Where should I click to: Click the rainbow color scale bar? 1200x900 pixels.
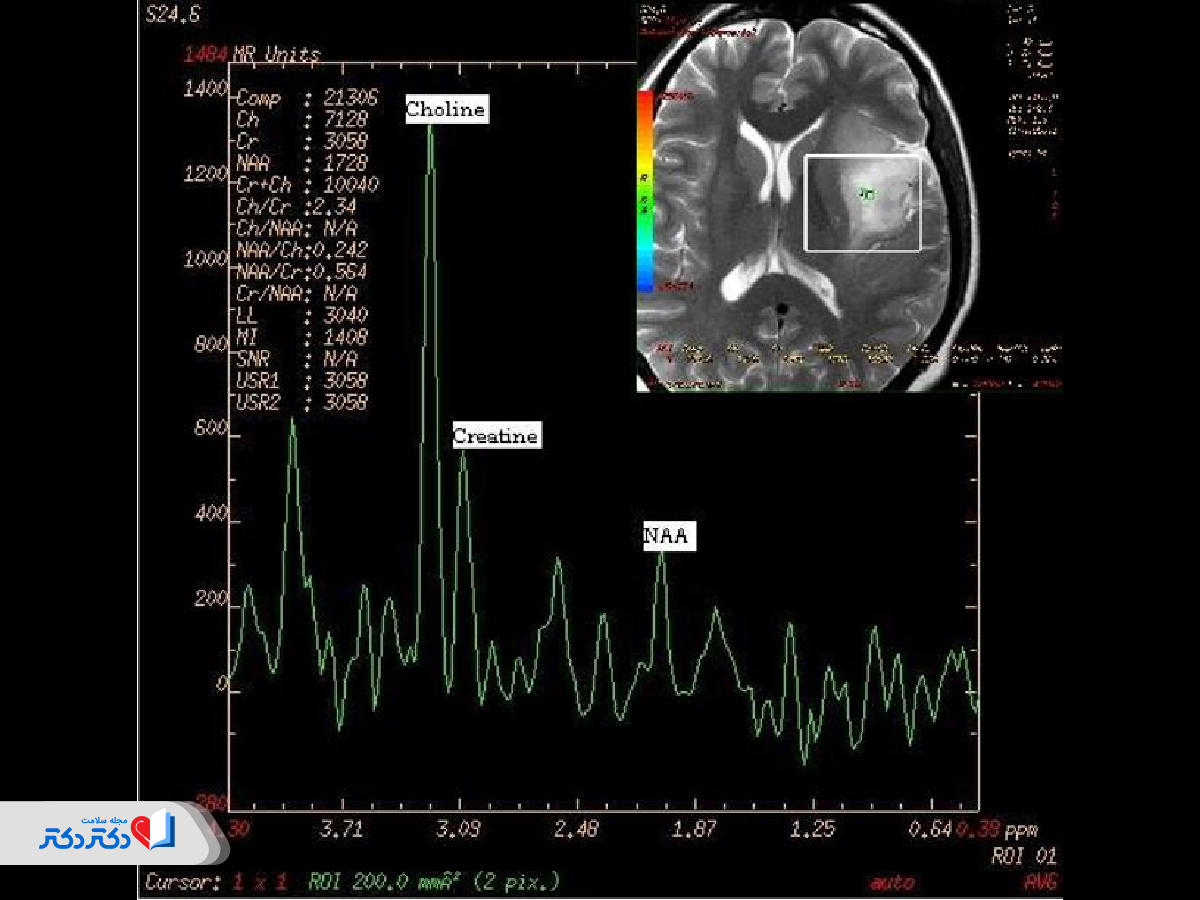645,190
